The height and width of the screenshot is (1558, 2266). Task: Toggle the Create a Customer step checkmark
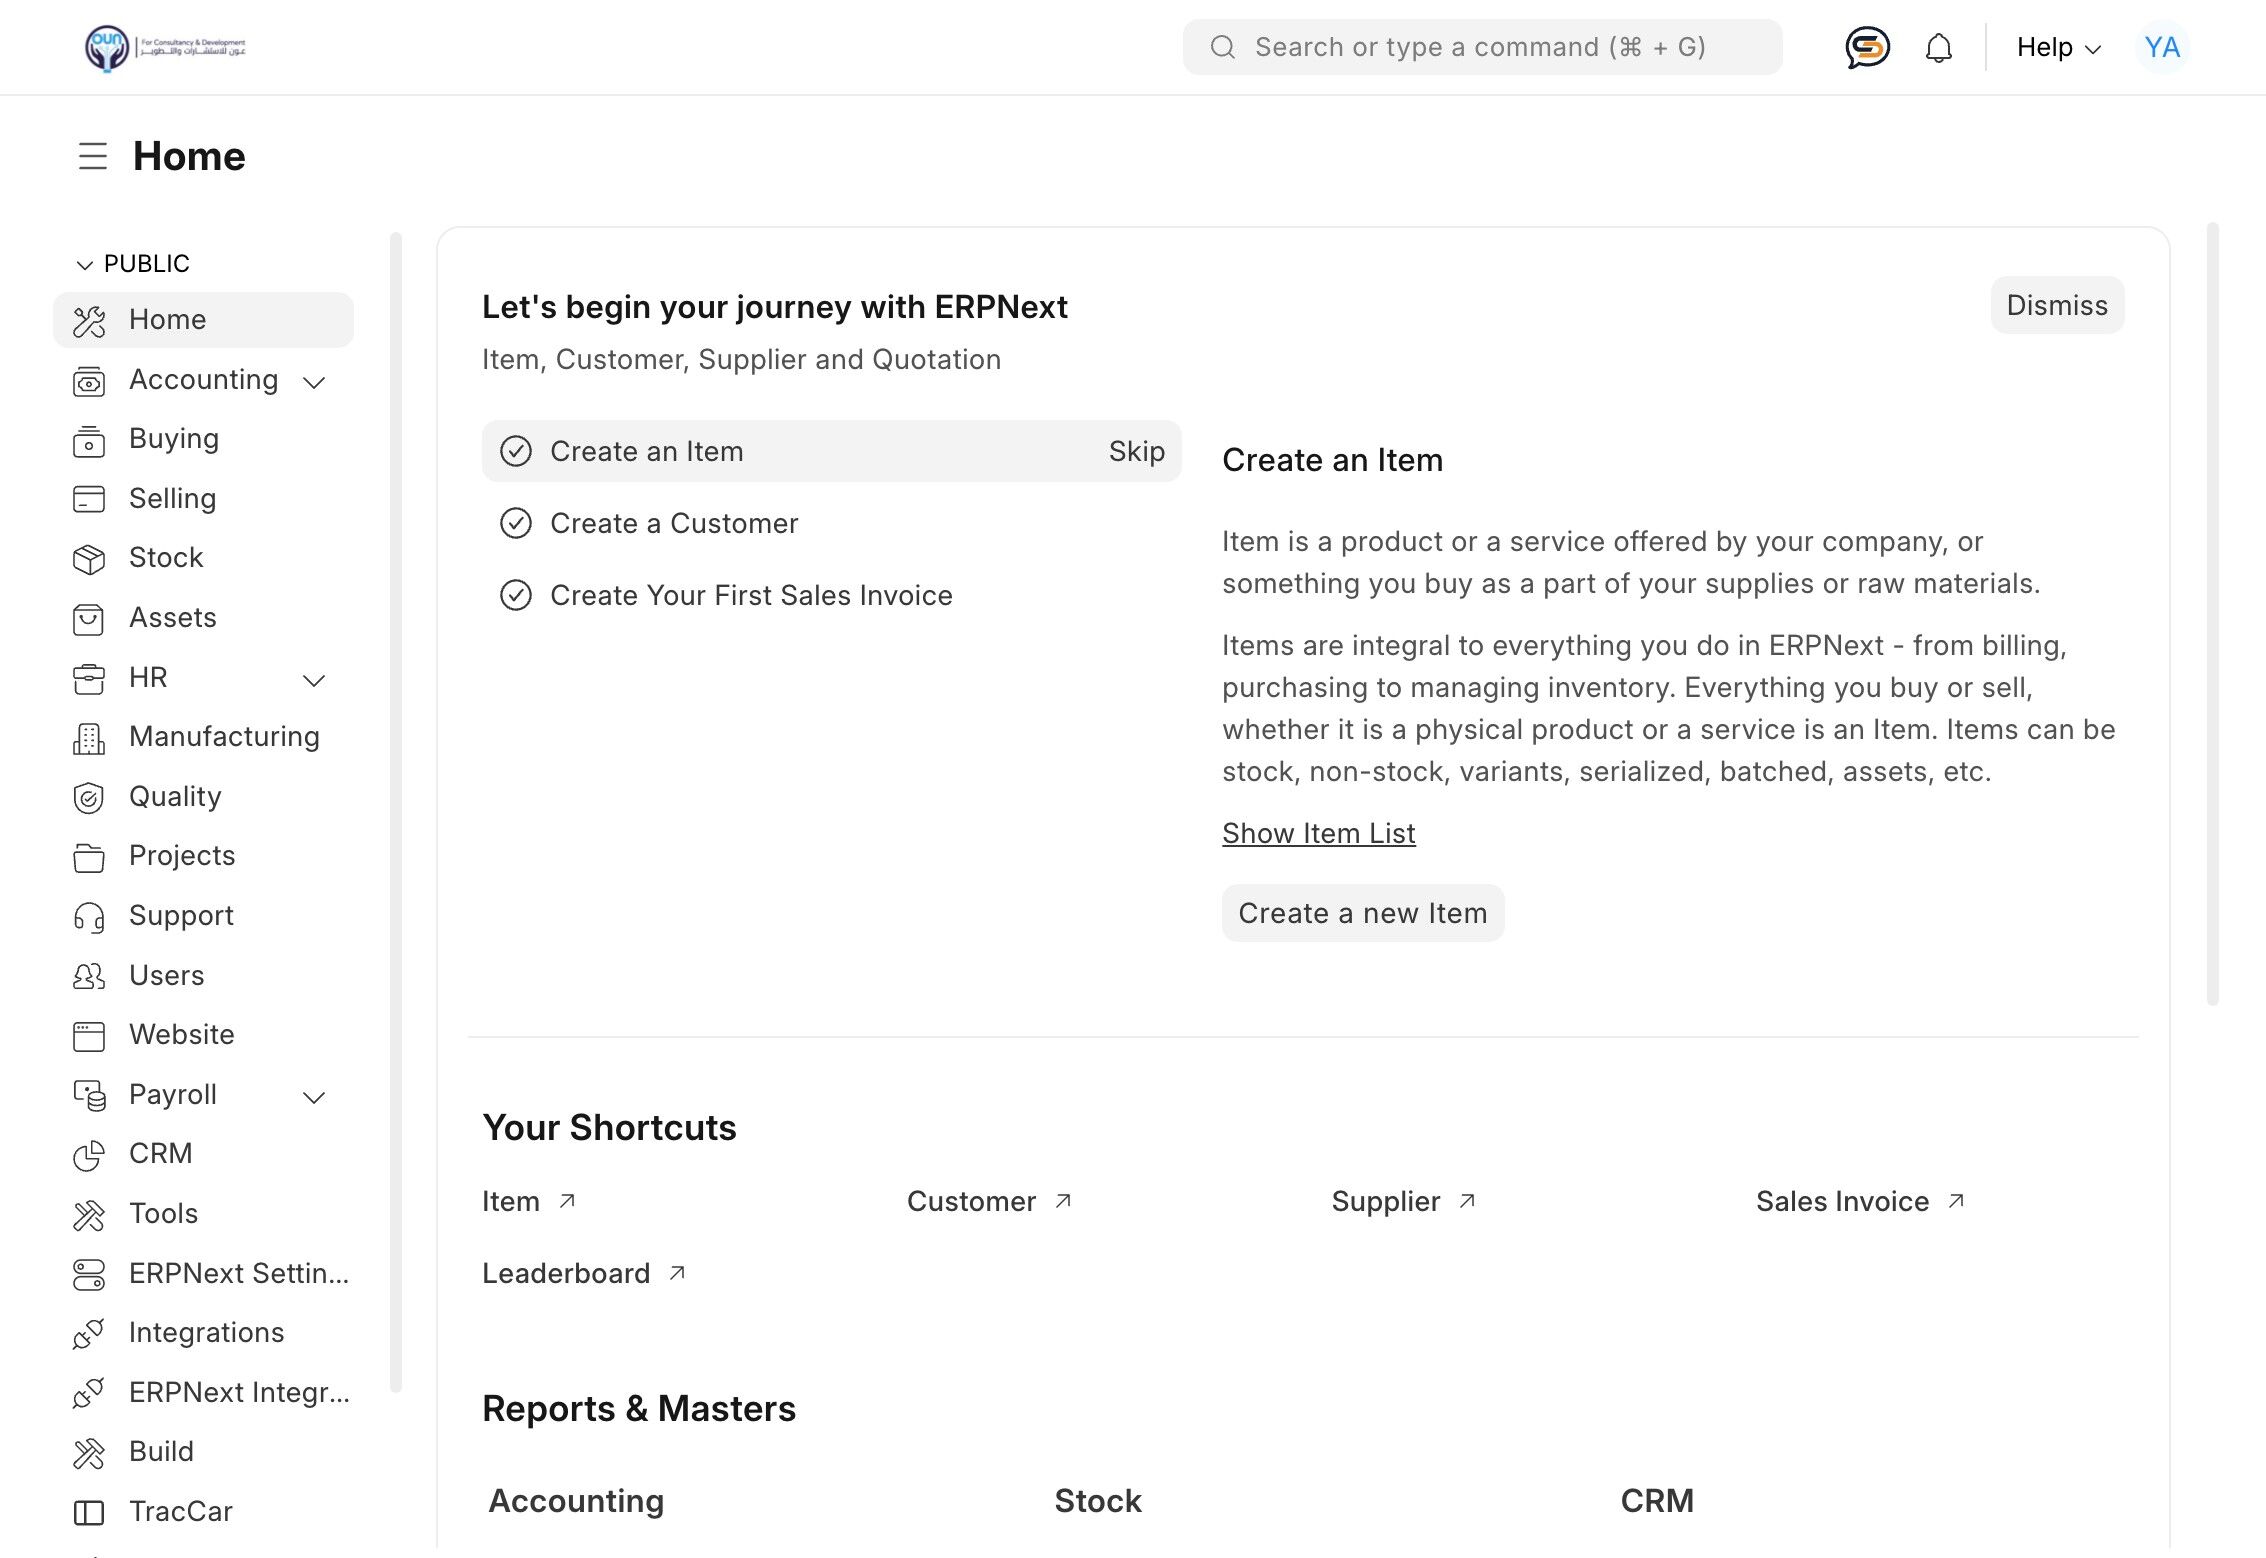(516, 524)
